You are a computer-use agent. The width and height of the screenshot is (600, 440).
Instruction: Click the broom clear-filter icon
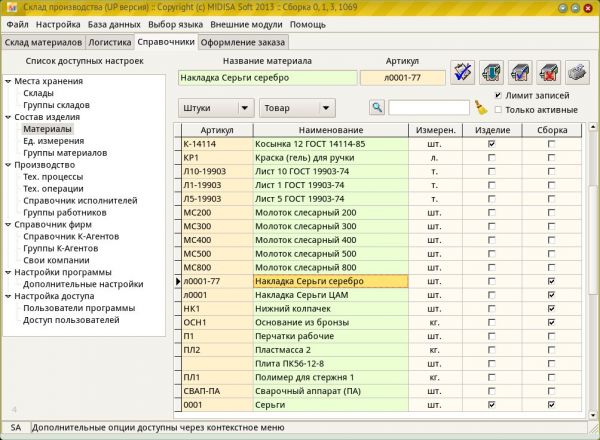coord(481,108)
